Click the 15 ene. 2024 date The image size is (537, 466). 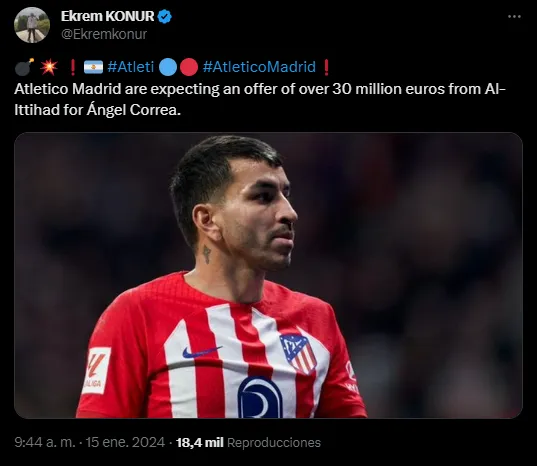(x=125, y=442)
